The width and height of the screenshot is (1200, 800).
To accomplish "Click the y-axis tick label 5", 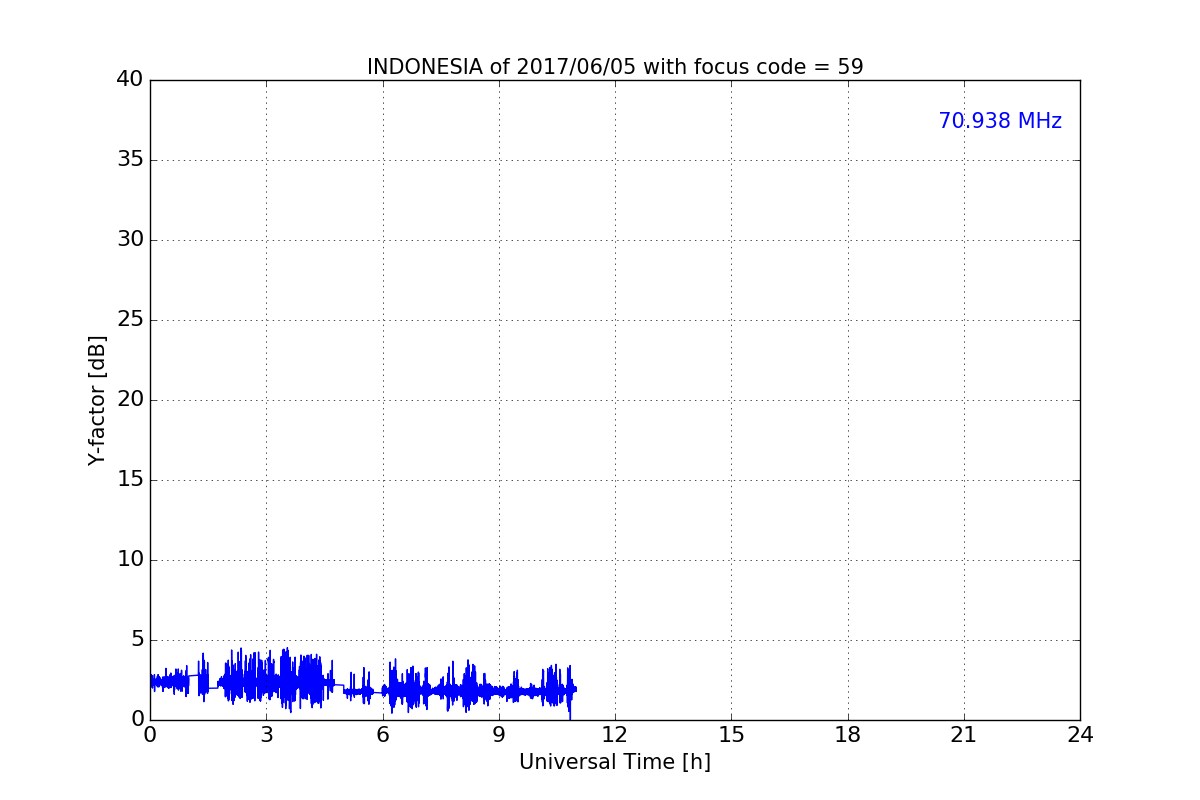I will point(137,640).
